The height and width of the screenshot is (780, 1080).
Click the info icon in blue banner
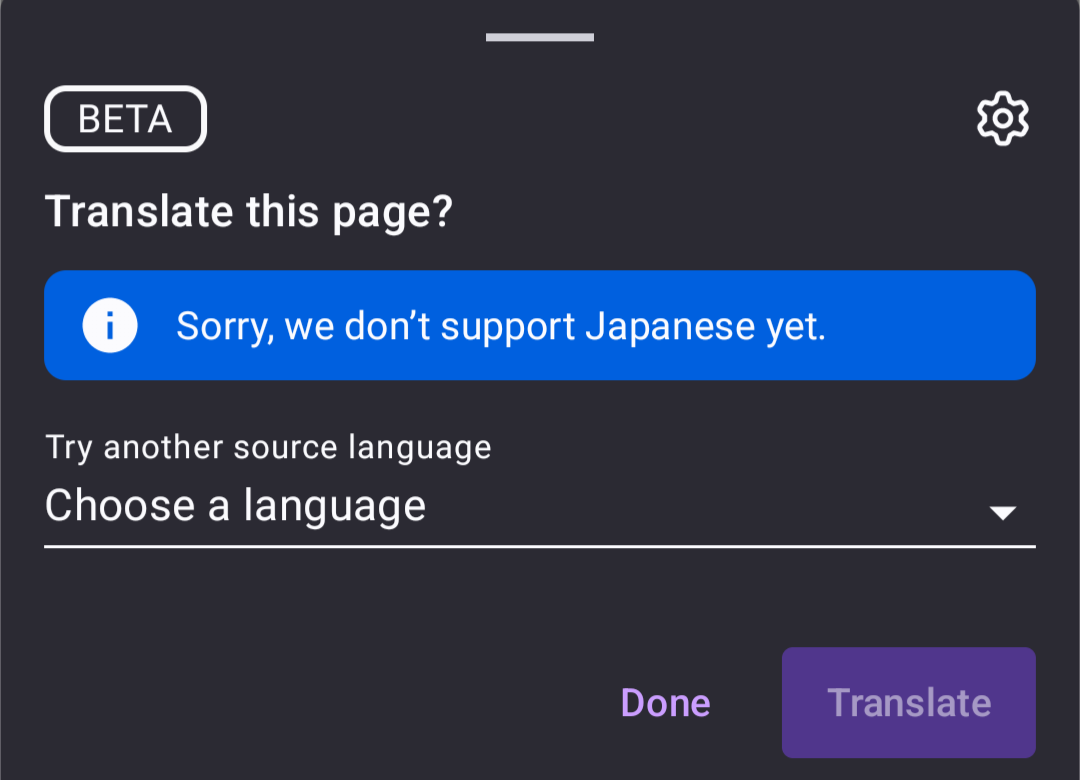pos(110,325)
